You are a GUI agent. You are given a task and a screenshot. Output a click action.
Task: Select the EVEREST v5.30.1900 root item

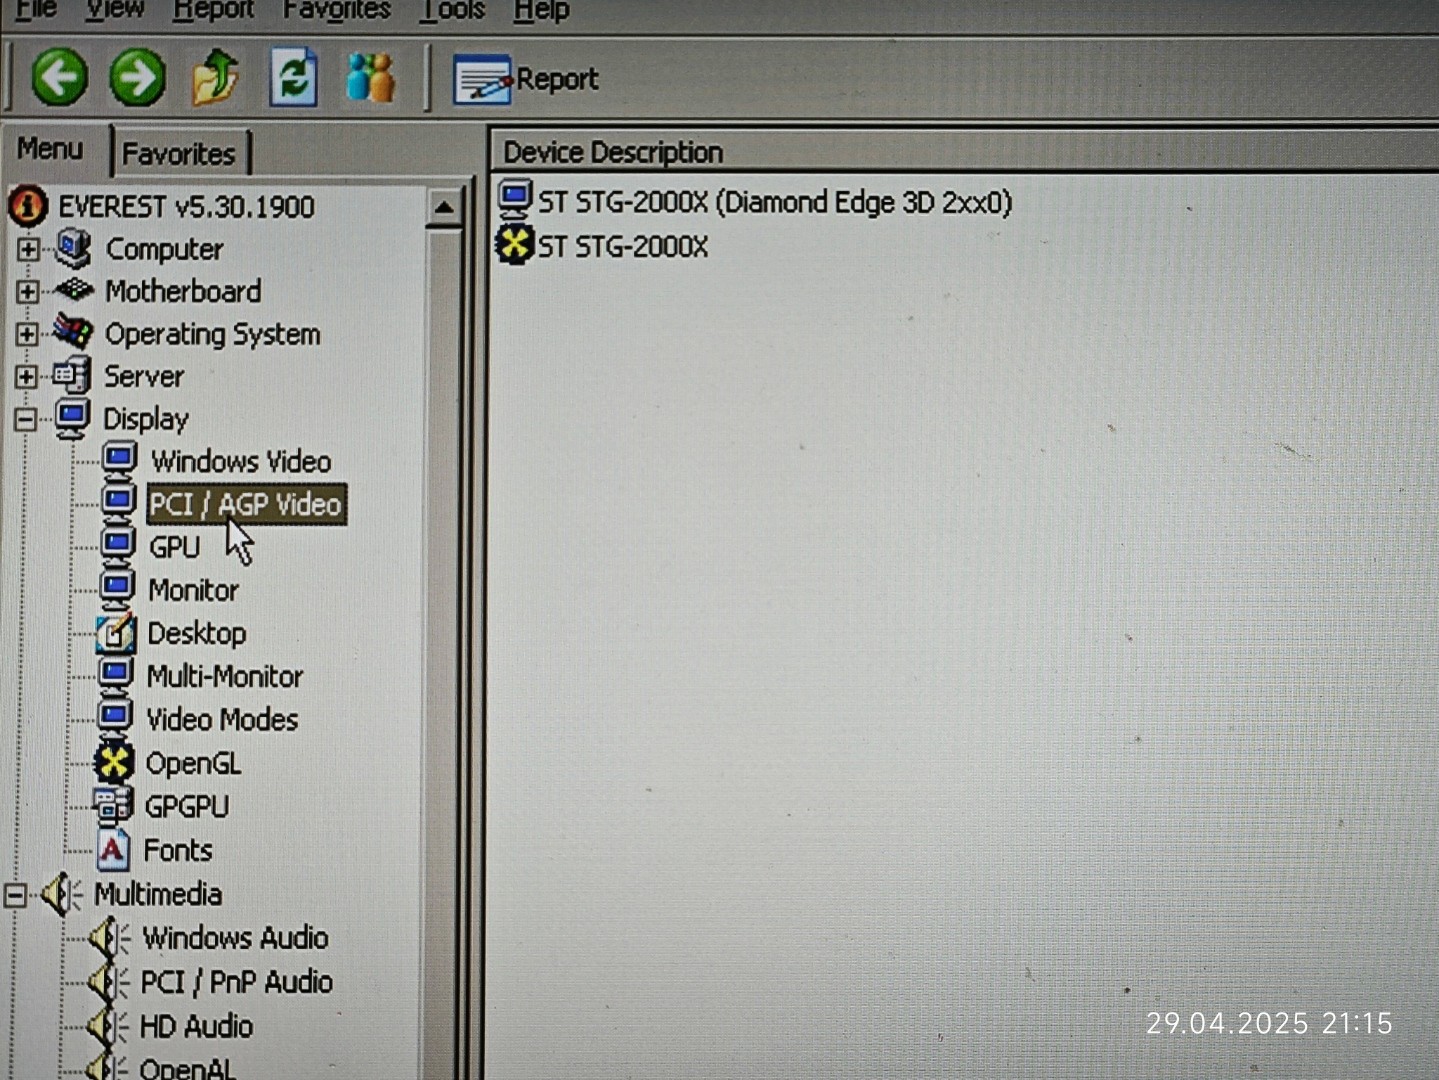coord(186,207)
